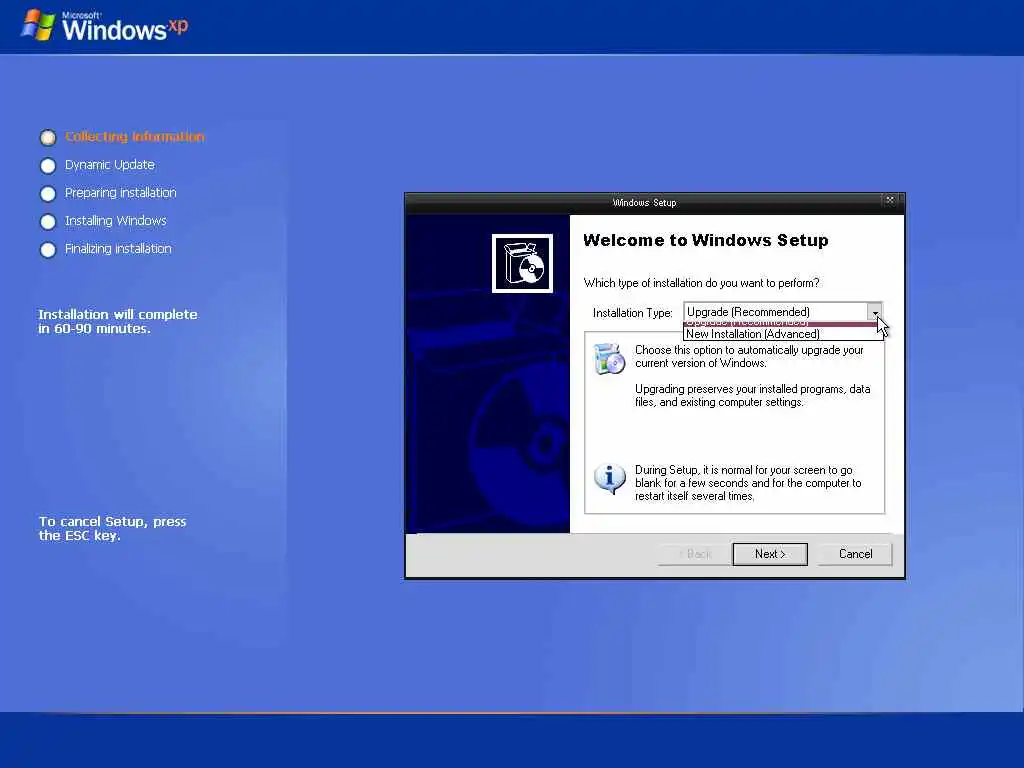The height and width of the screenshot is (768, 1024).
Task: Click the setup box and CD icon
Action: (x=522, y=263)
